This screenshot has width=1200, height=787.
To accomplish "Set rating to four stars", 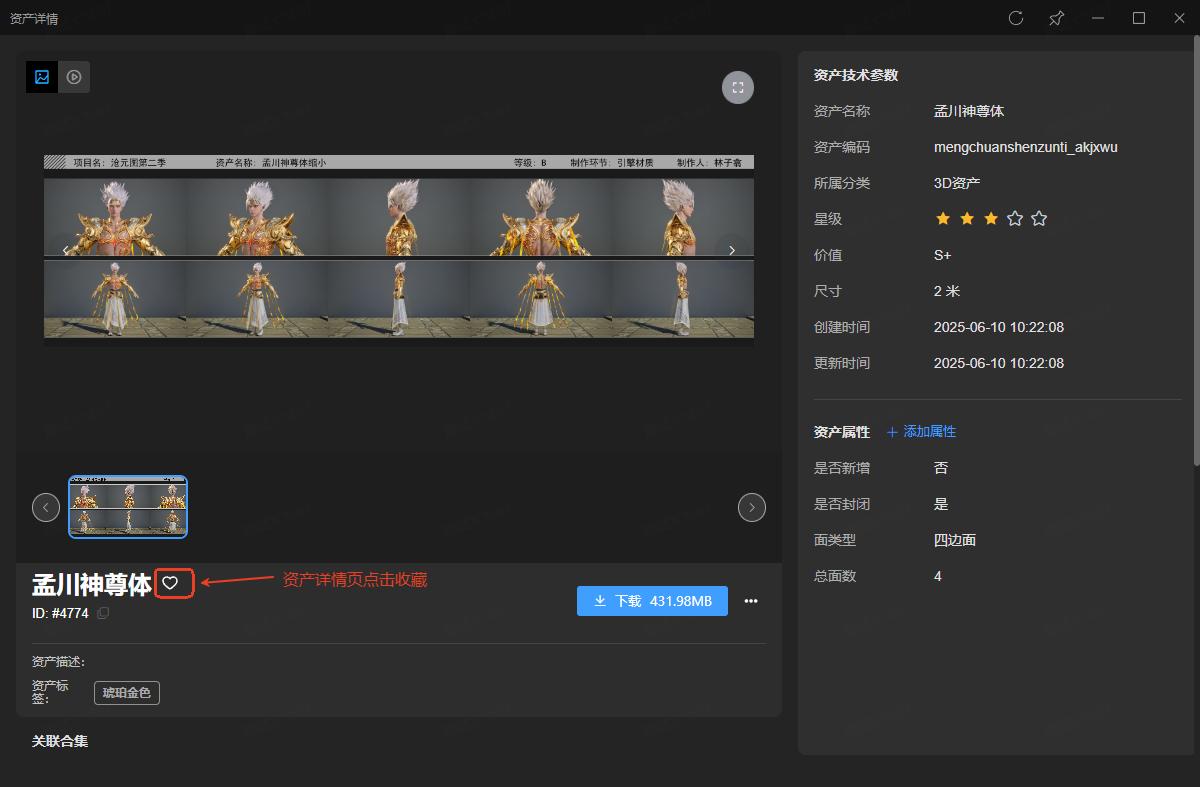I will (1015, 219).
